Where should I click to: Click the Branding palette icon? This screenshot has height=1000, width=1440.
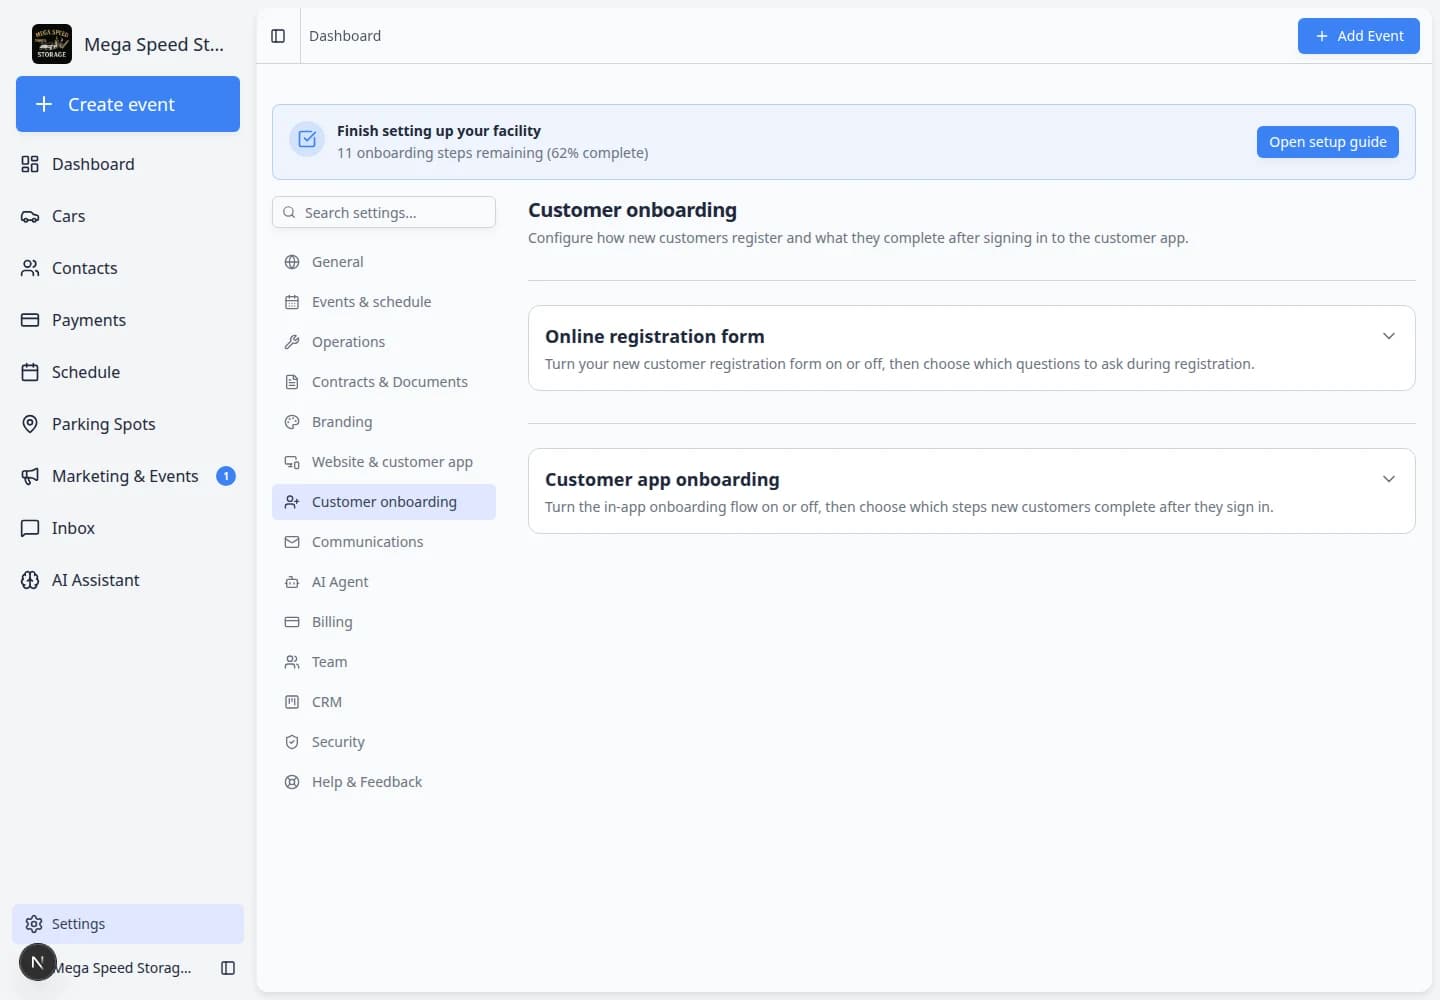292,422
